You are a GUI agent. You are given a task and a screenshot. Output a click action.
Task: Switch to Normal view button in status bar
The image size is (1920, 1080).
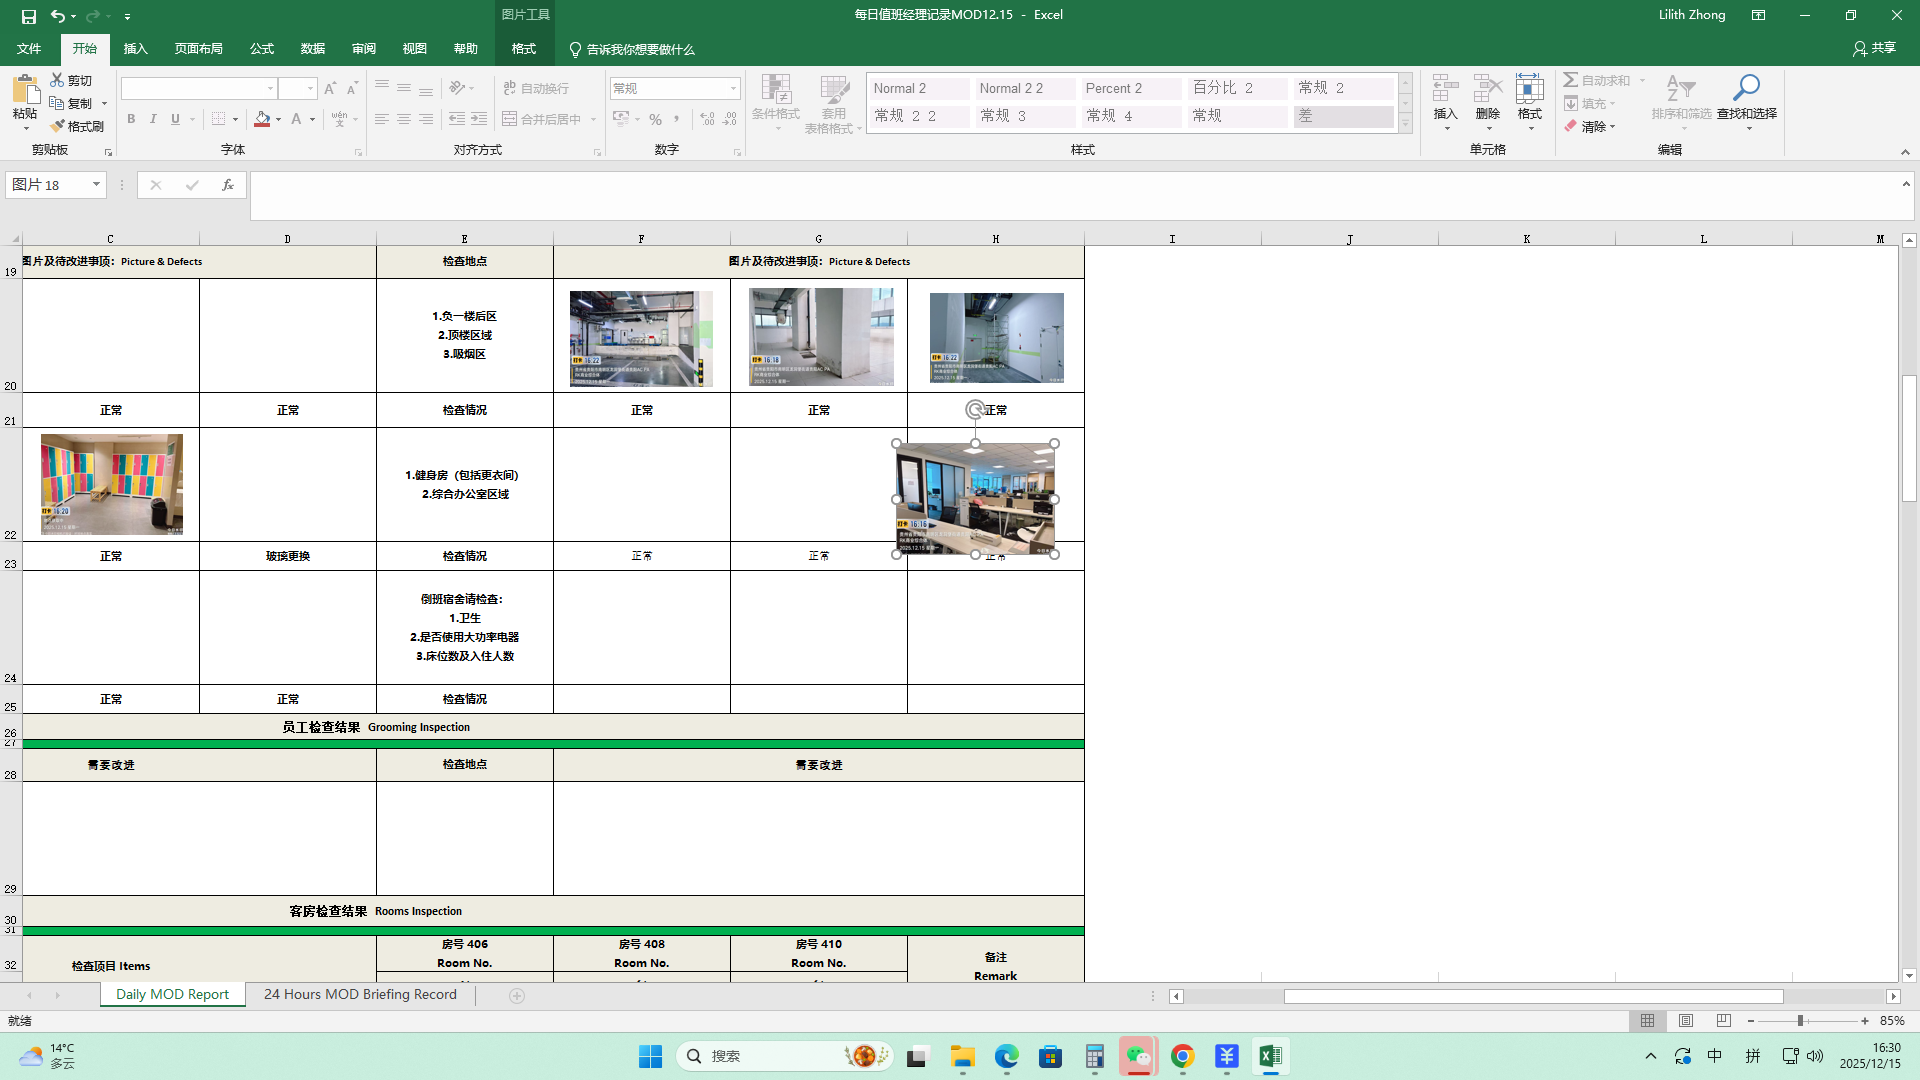pyautogui.click(x=1647, y=1021)
